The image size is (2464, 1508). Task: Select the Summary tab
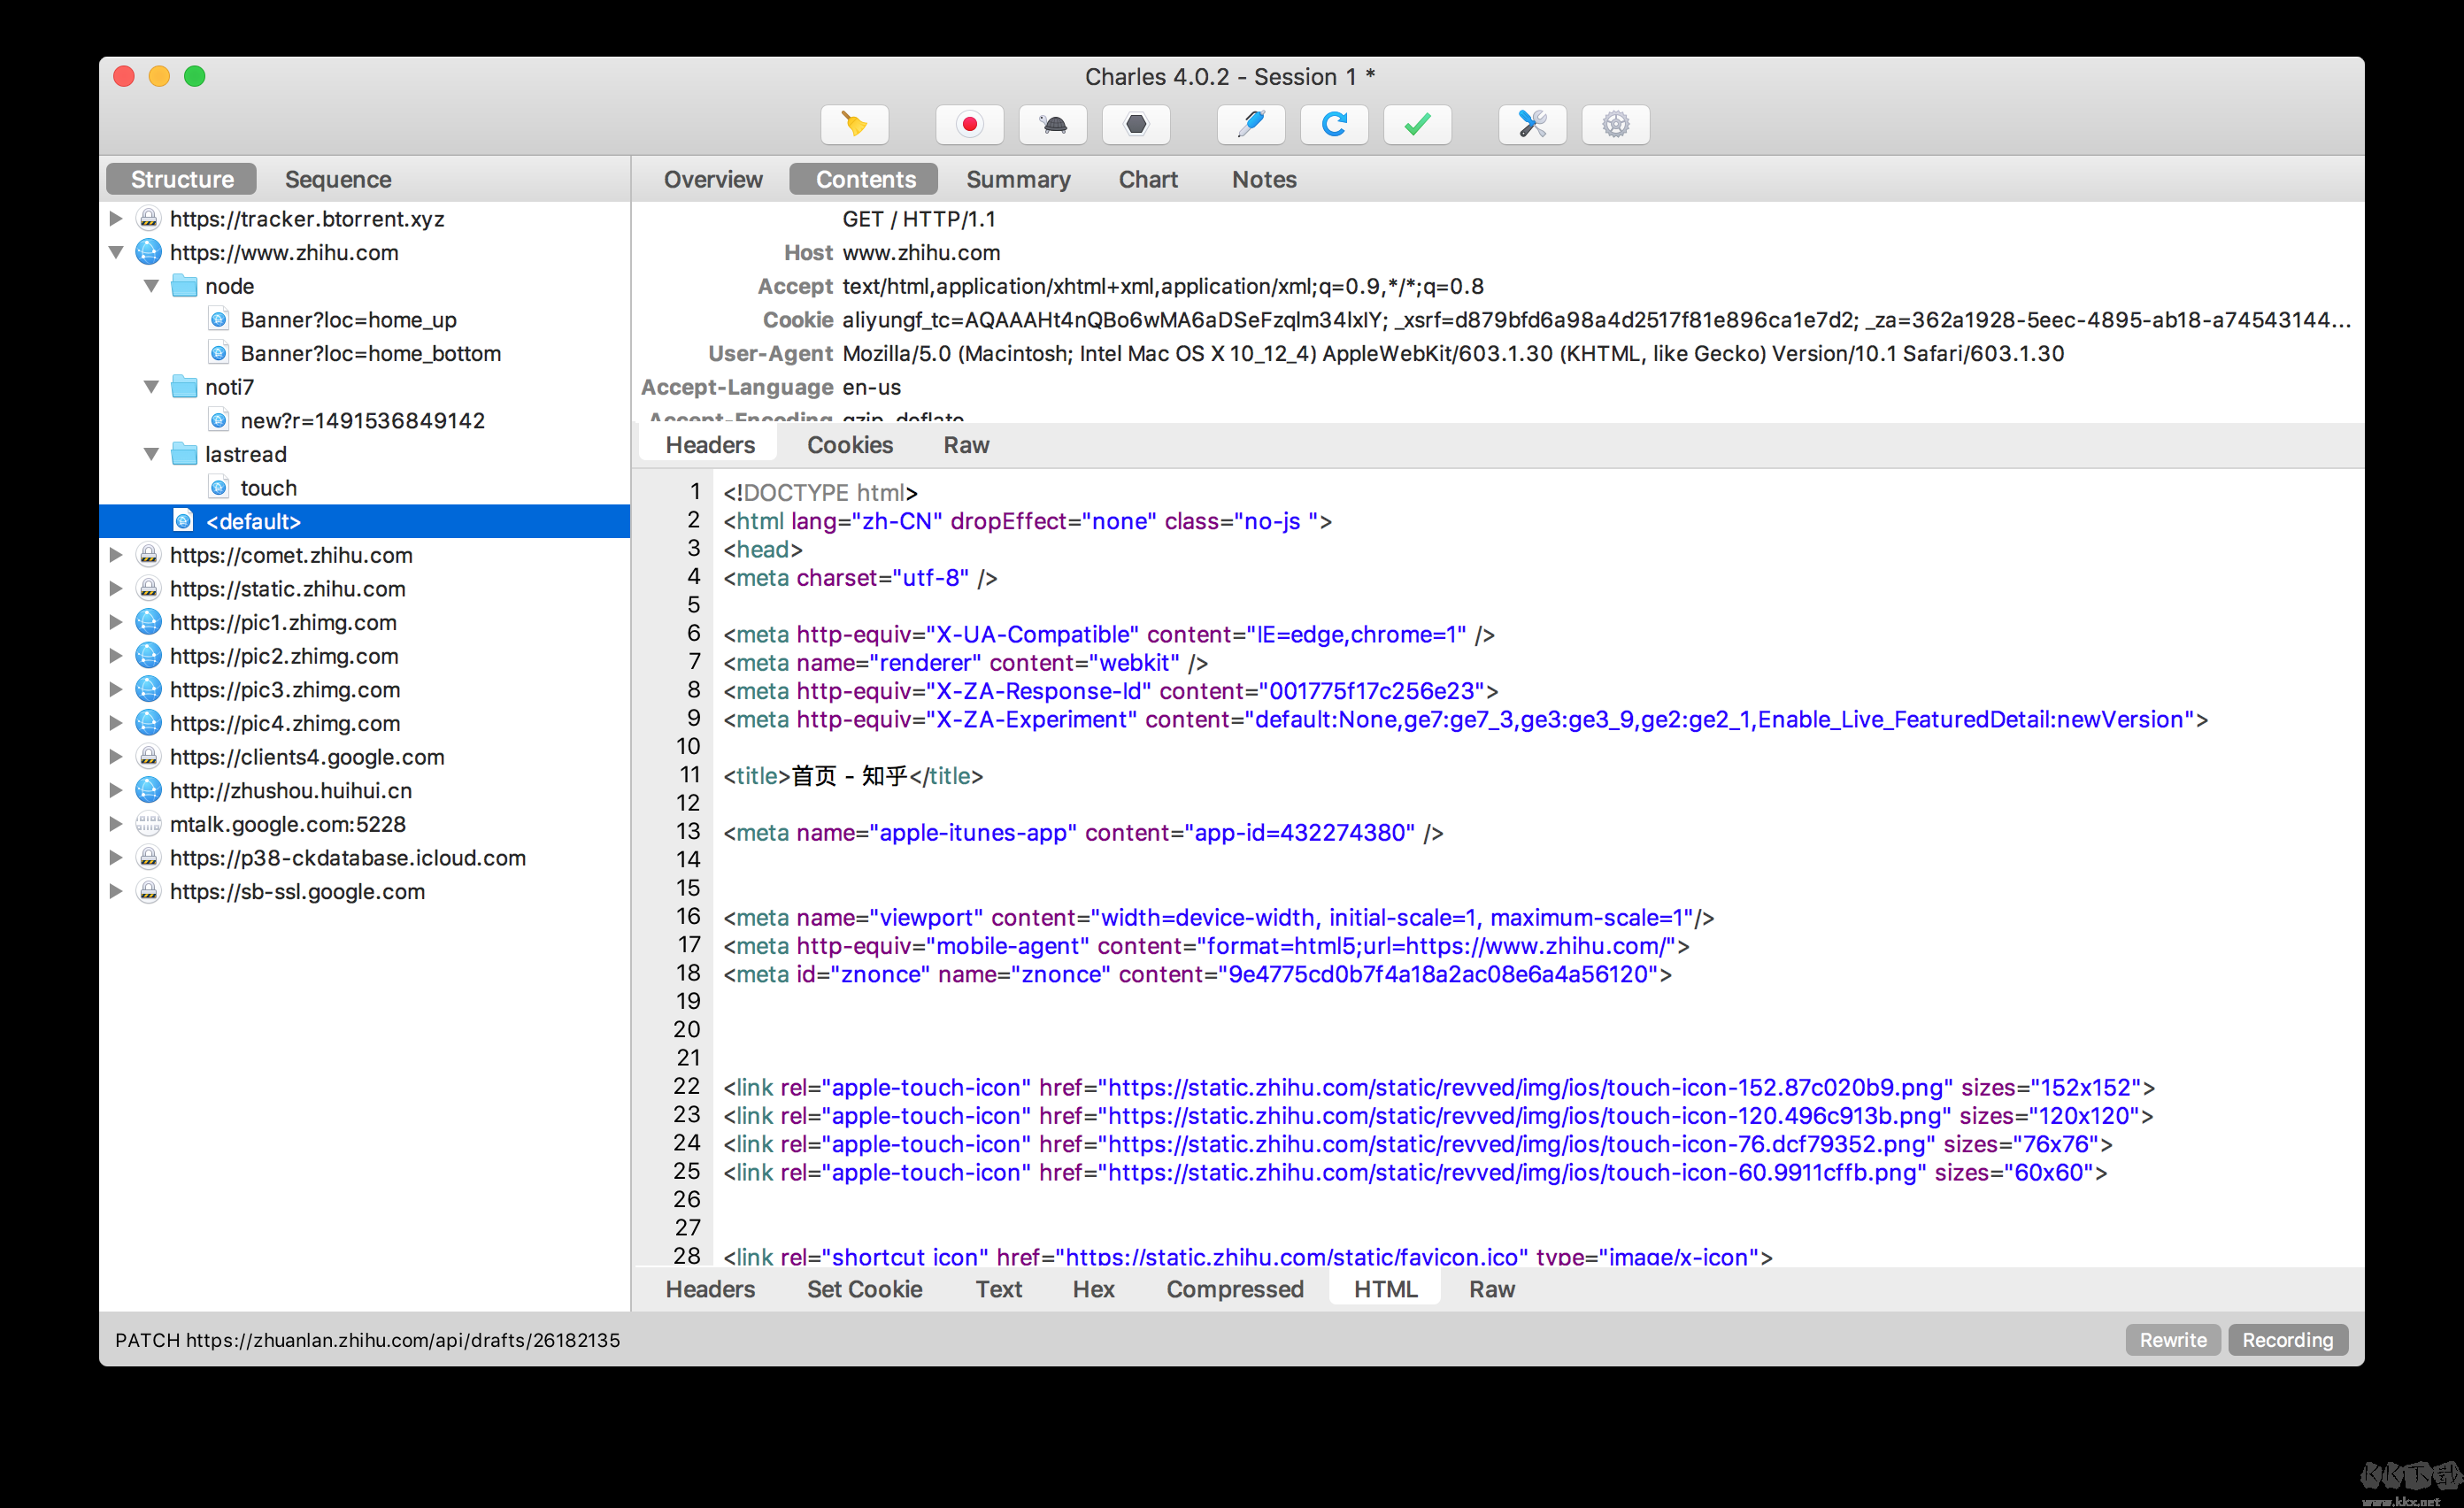pyautogui.click(x=1015, y=178)
